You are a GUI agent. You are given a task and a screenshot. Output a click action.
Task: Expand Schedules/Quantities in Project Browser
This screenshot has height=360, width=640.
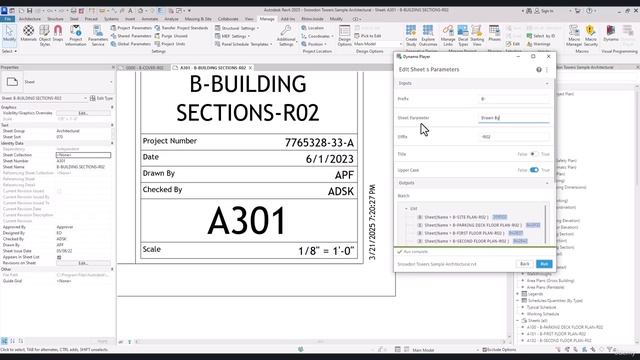tap(518, 300)
